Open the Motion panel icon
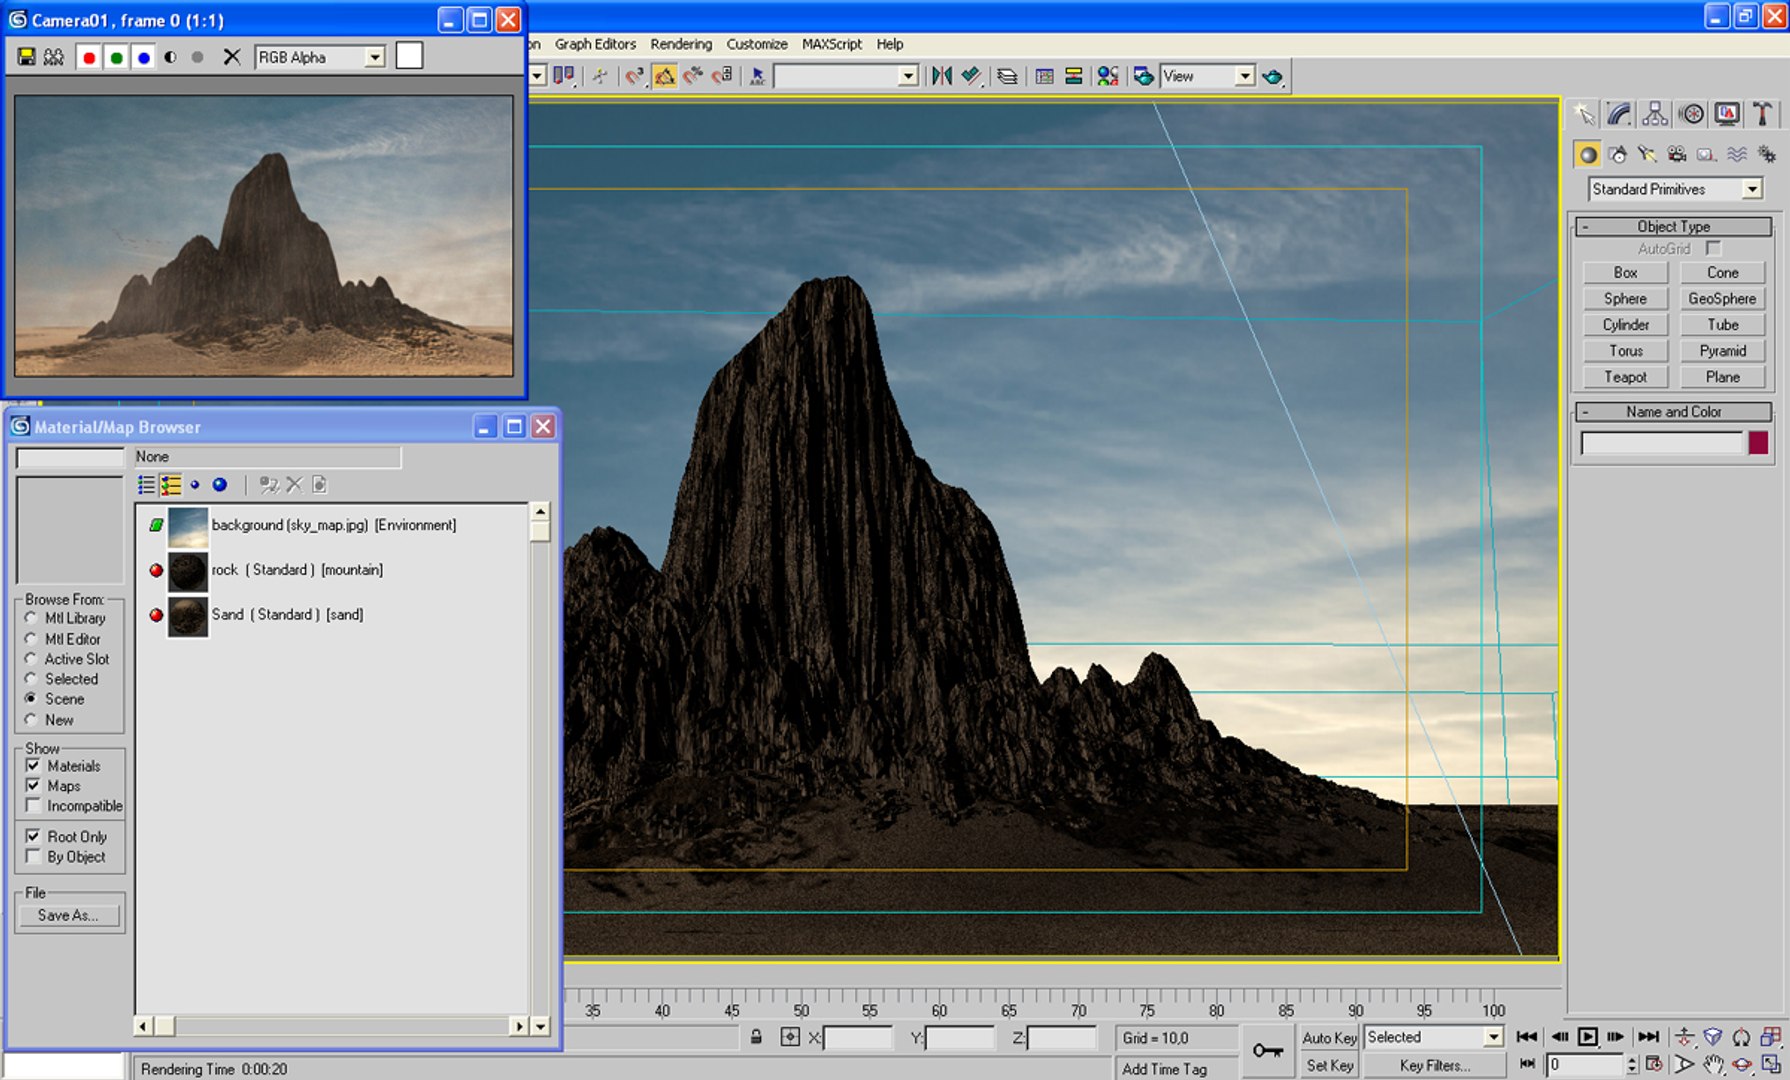This screenshot has height=1080, width=1790. [x=1692, y=114]
